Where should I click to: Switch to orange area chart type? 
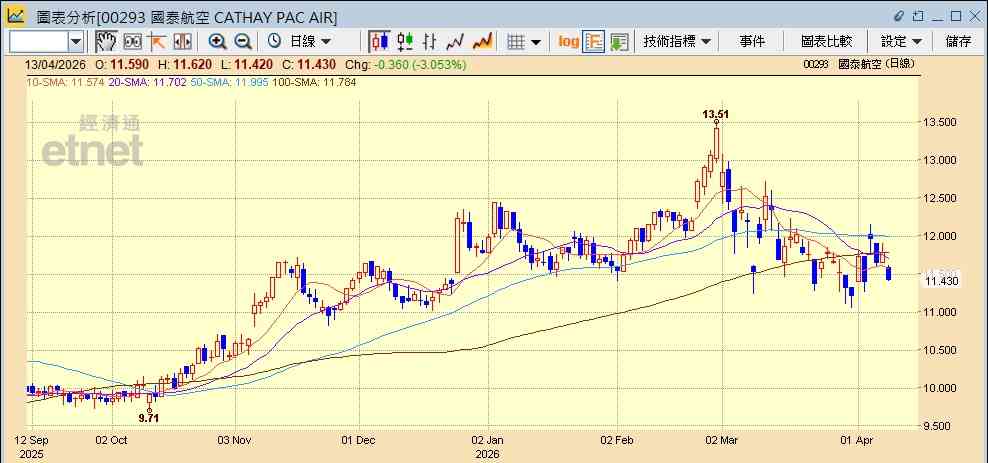pyautogui.click(x=482, y=42)
